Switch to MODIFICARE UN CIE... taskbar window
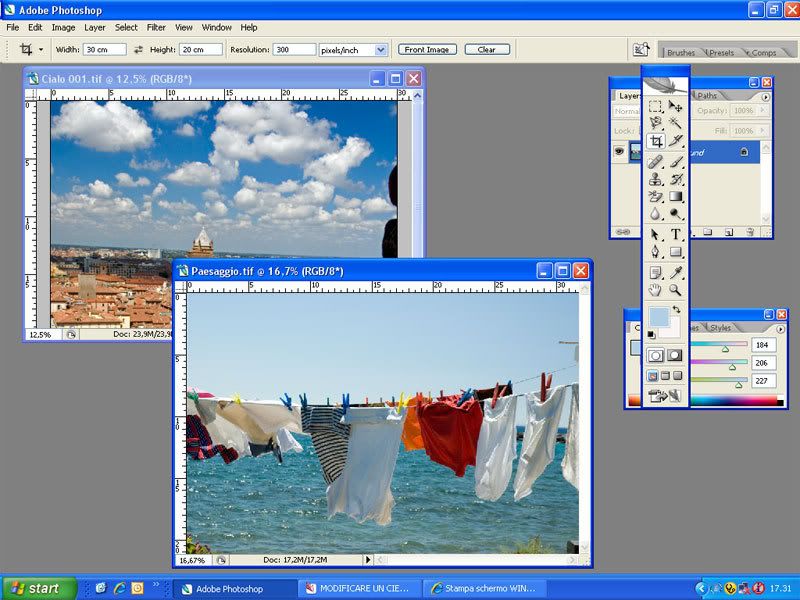 pos(360,589)
